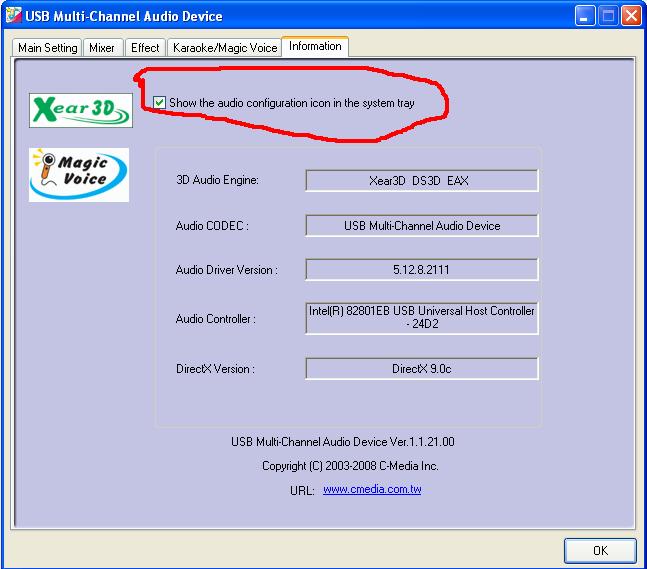
Task: Click the Audio Driver Version 5.12.8.2111 field
Action: [422, 270]
